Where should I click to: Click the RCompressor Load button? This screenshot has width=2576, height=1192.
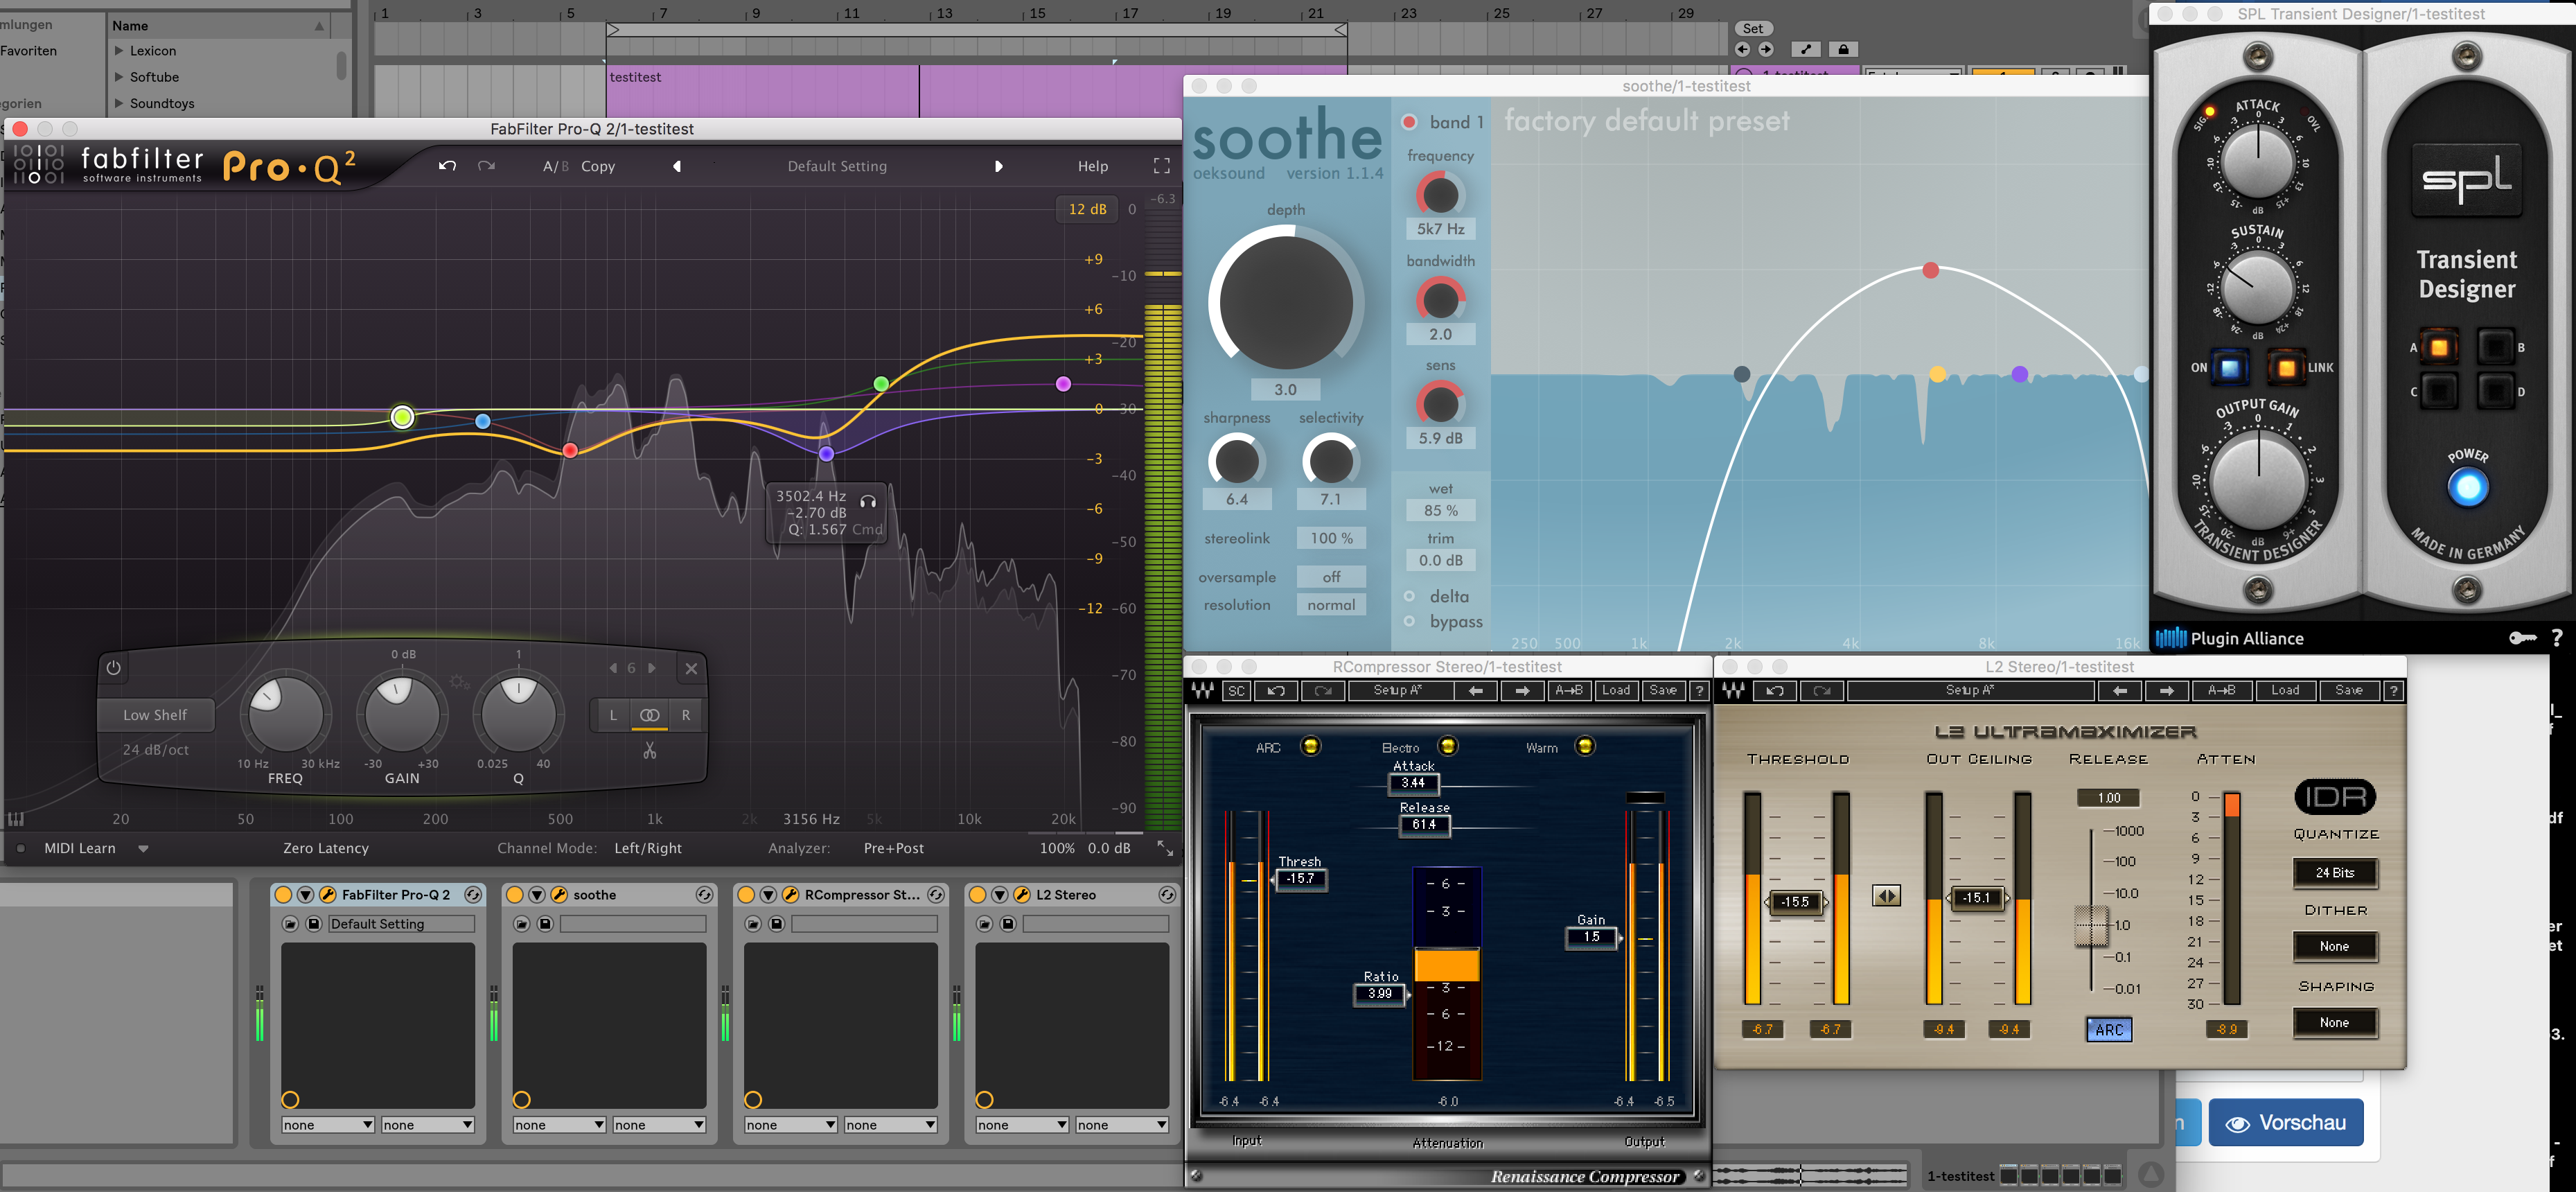click(x=1615, y=690)
